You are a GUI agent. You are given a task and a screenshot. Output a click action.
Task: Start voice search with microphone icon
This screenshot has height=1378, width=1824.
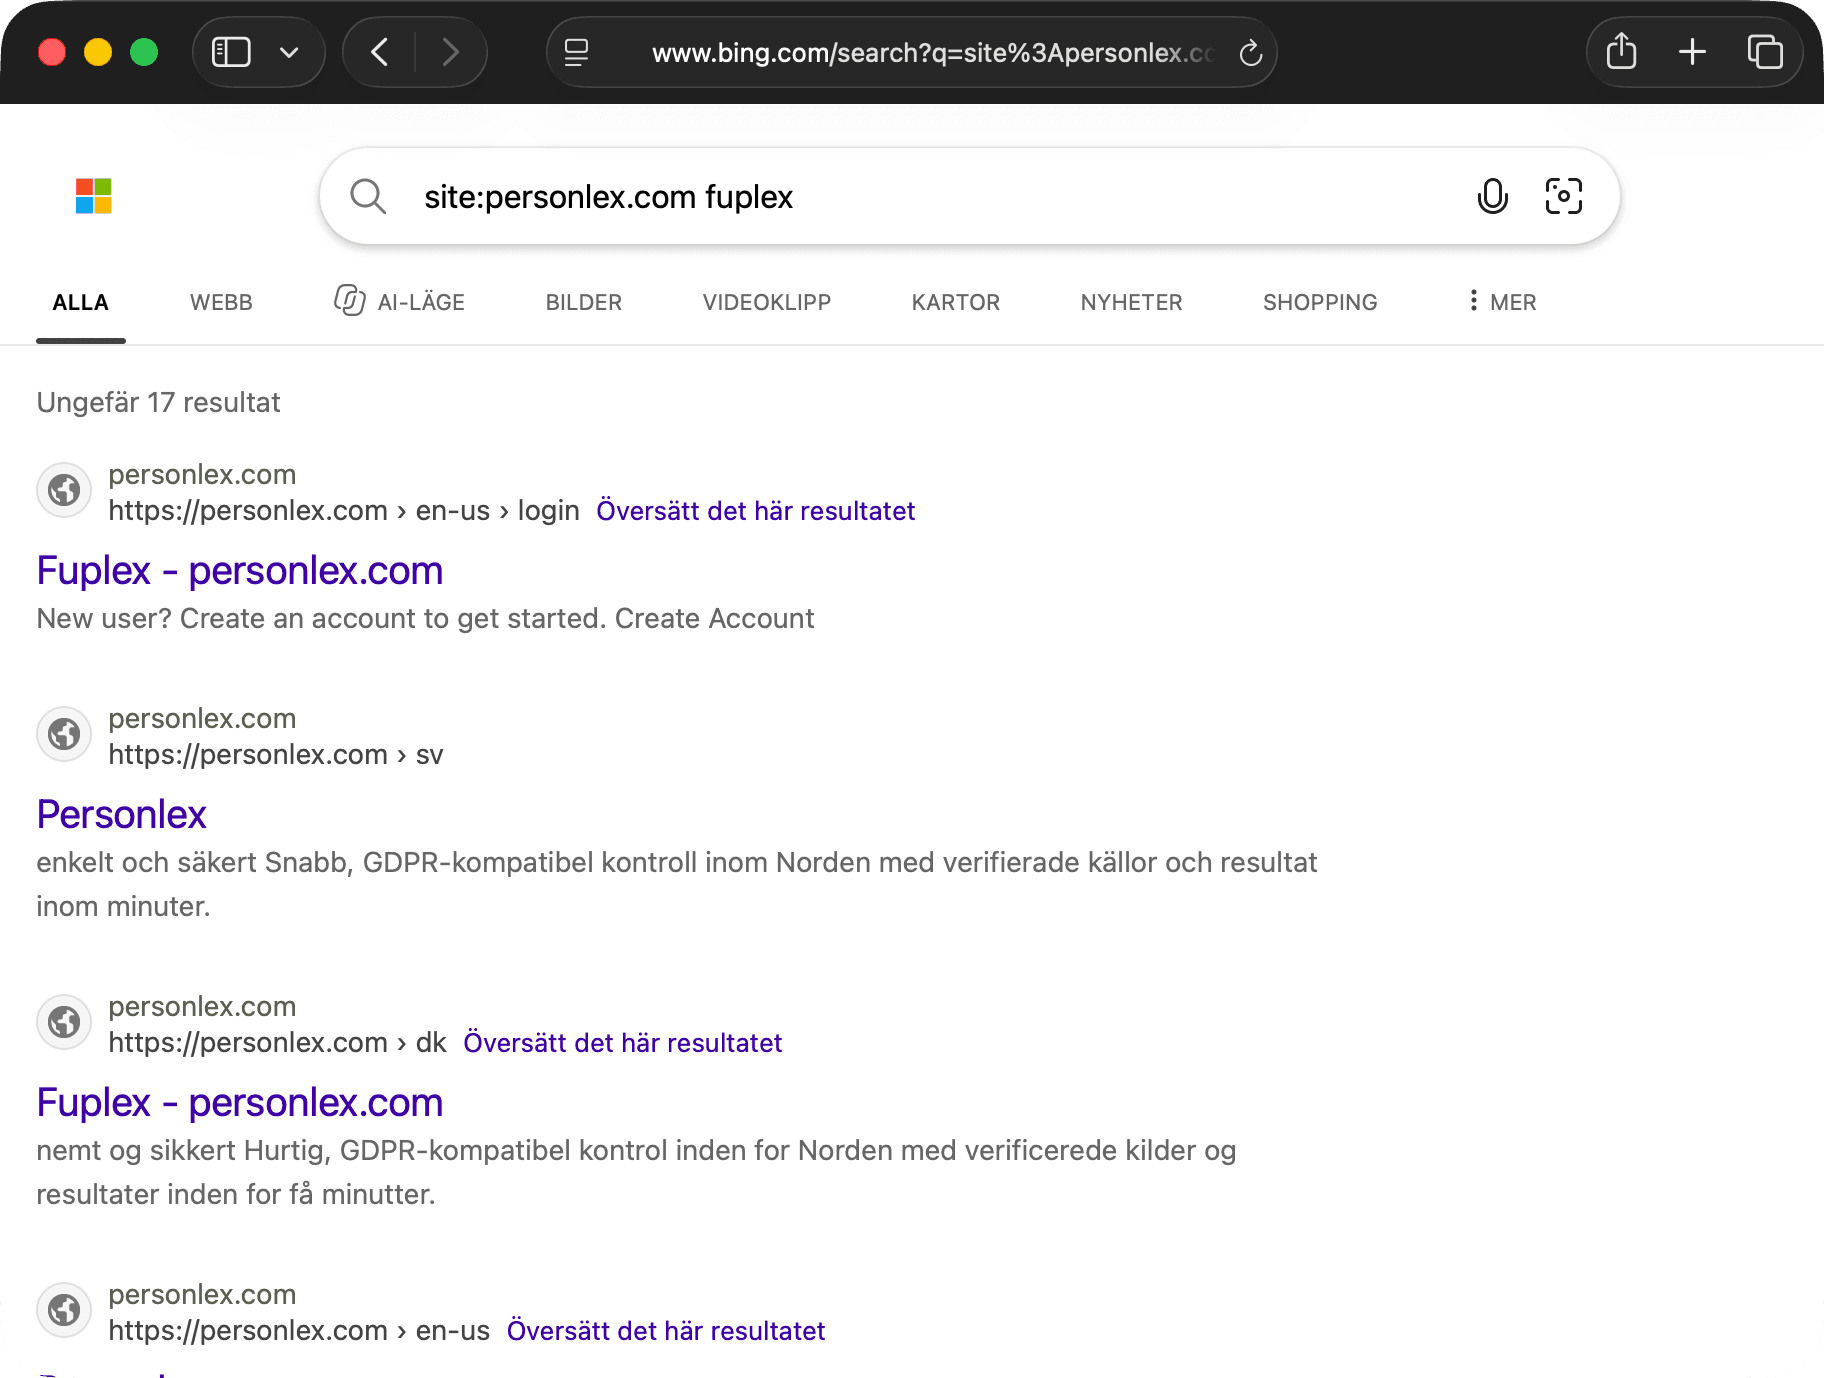[1493, 196]
